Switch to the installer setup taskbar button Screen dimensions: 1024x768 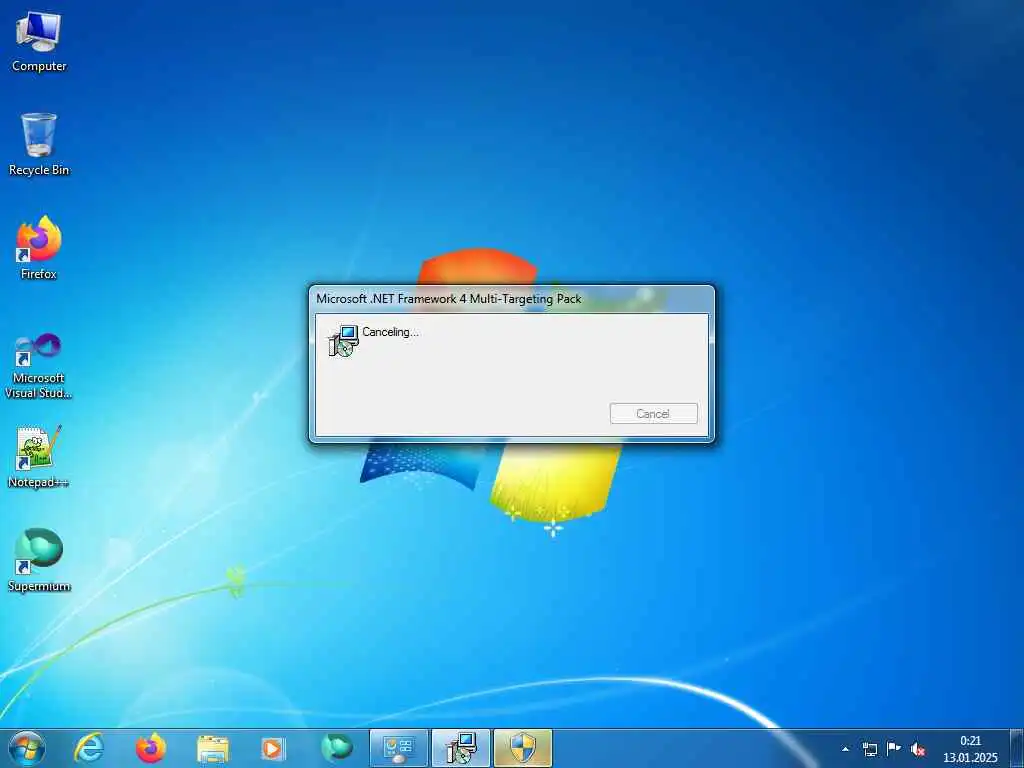460,748
